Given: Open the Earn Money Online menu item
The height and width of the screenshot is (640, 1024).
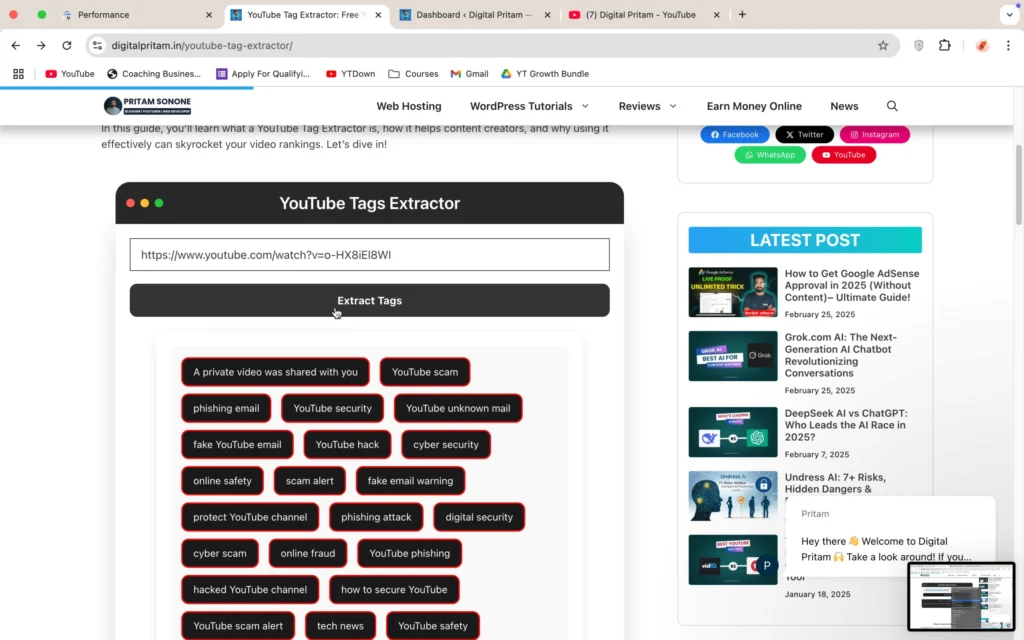Looking at the screenshot, I should 754,106.
